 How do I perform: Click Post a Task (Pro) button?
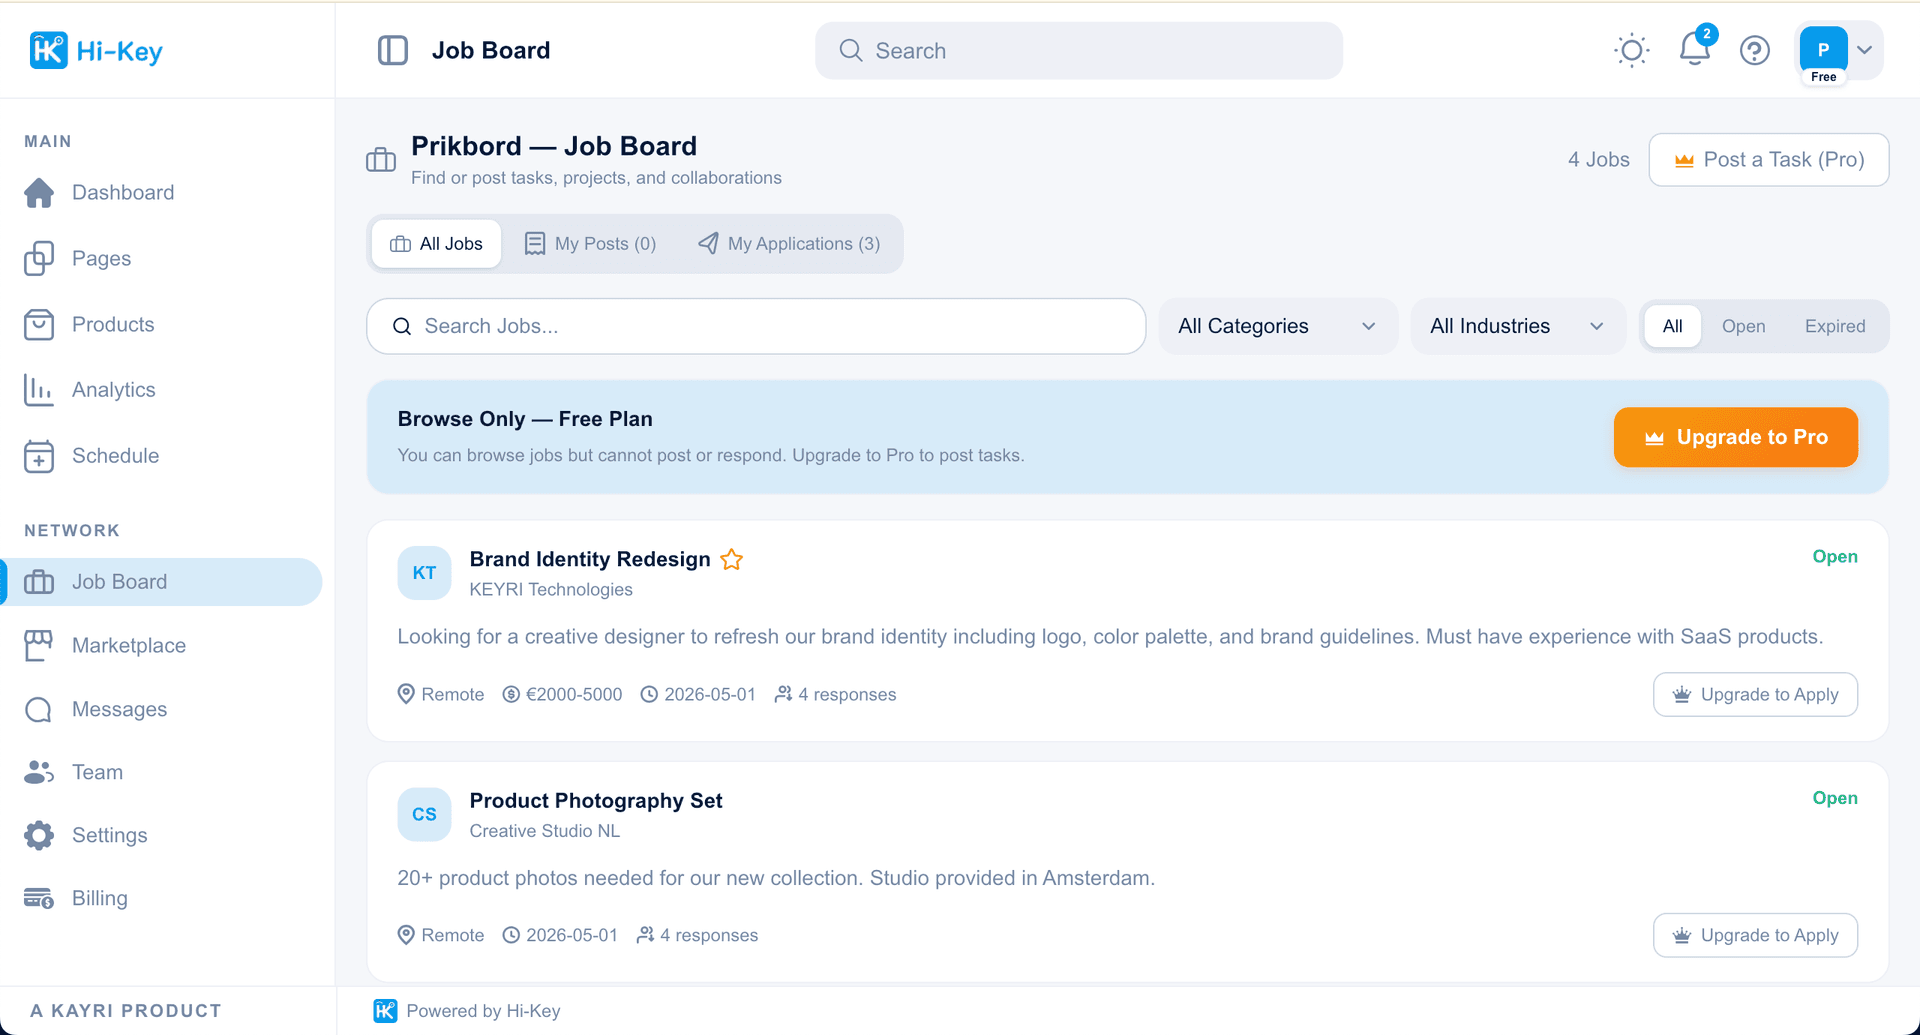click(1768, 160)
